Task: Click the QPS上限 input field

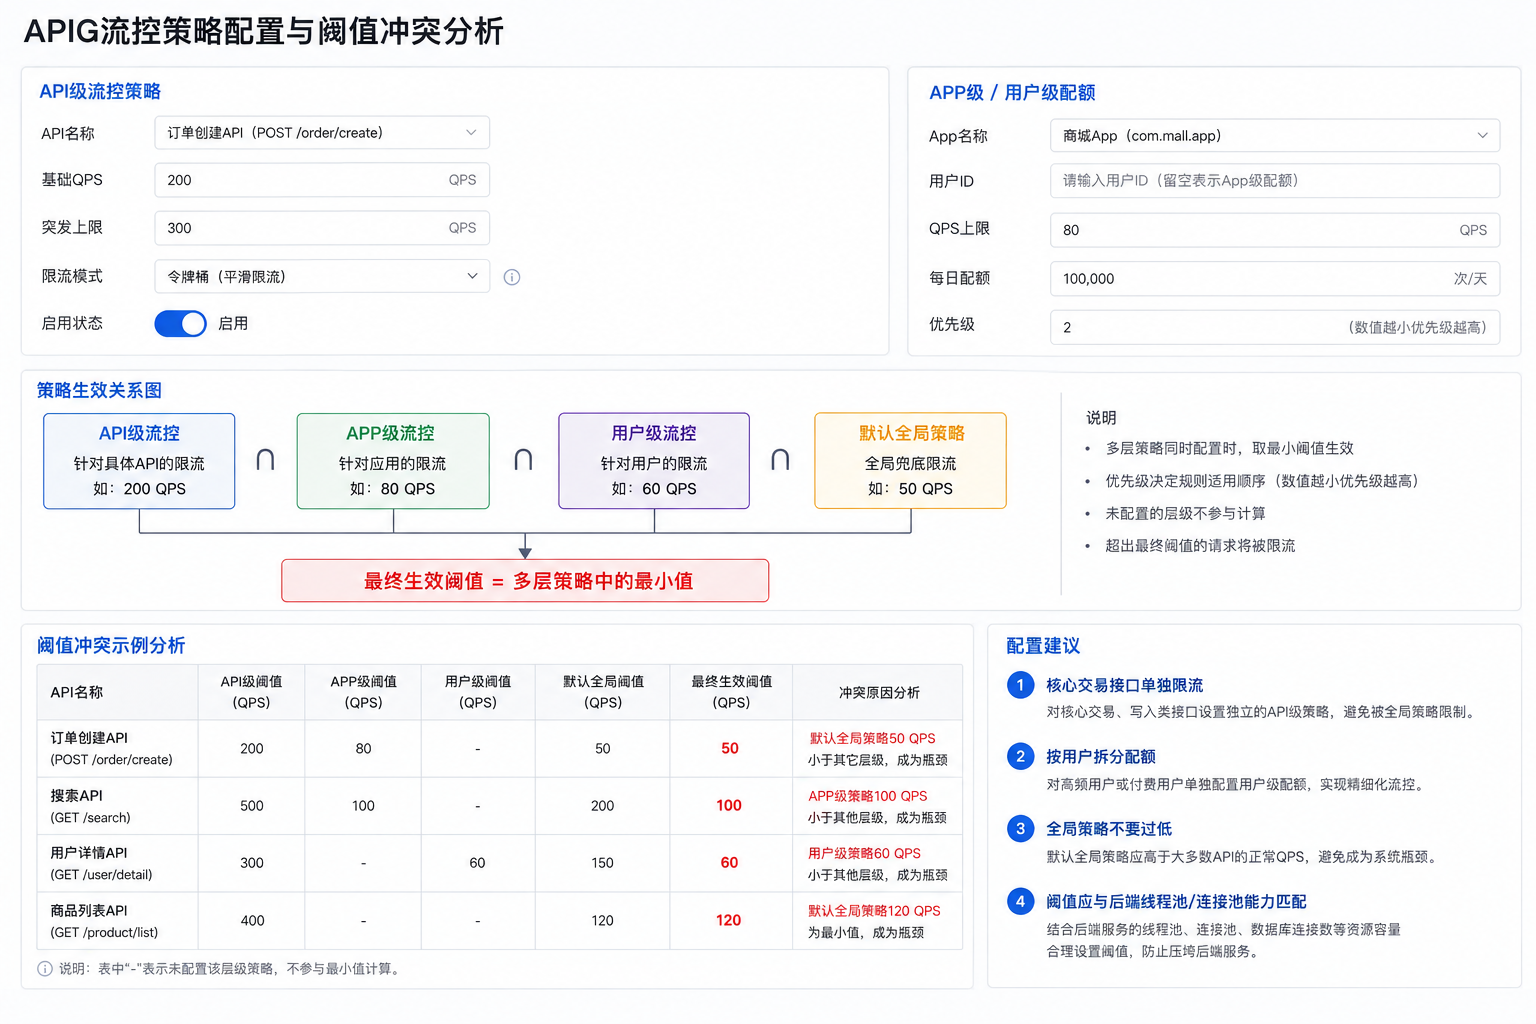Action: [x=1275, y=230]
